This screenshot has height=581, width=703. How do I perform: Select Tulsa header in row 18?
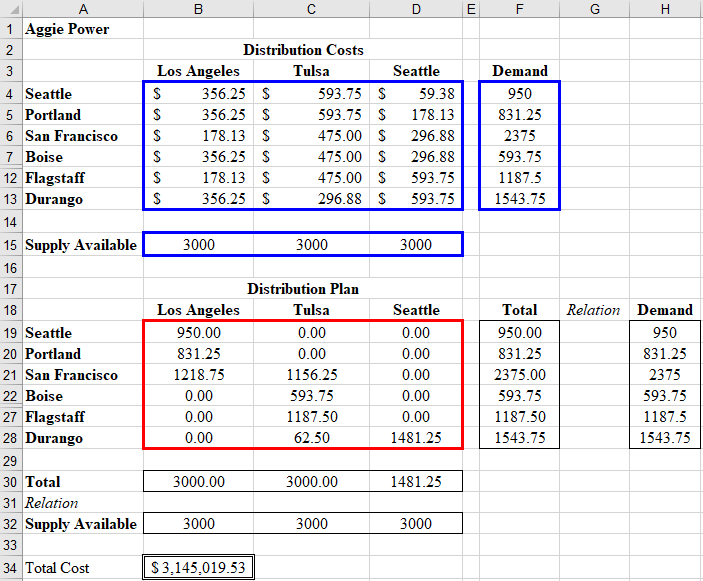pyautogui.click(x=311, y=310)
